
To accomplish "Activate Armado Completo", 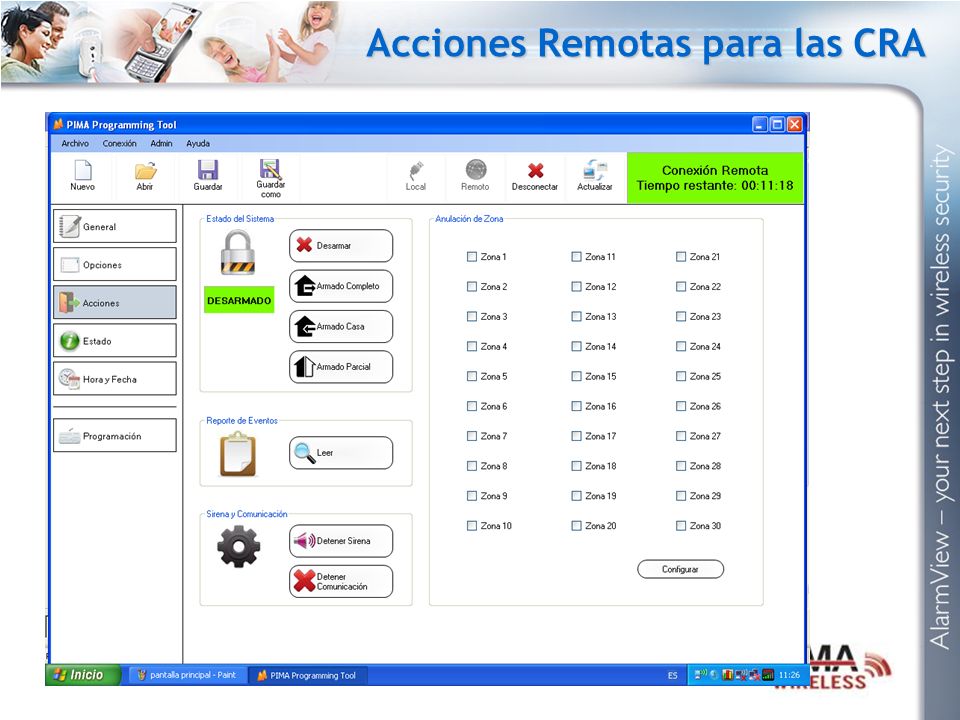I will coord(341,286).
